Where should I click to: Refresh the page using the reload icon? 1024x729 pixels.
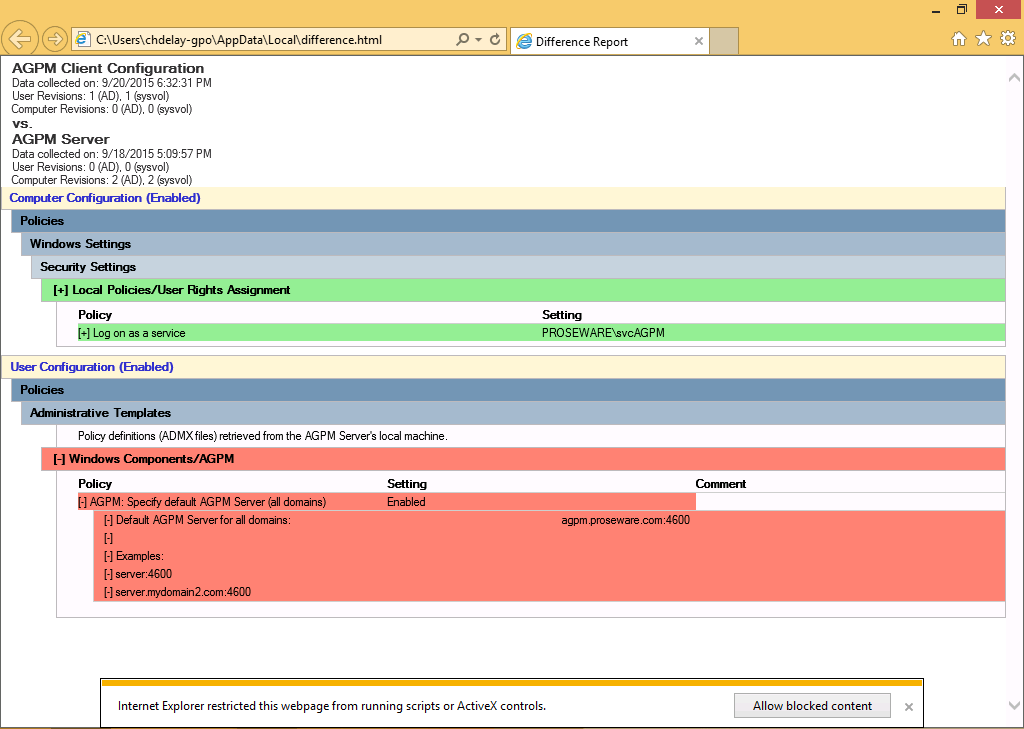click(x=495, y=40)
